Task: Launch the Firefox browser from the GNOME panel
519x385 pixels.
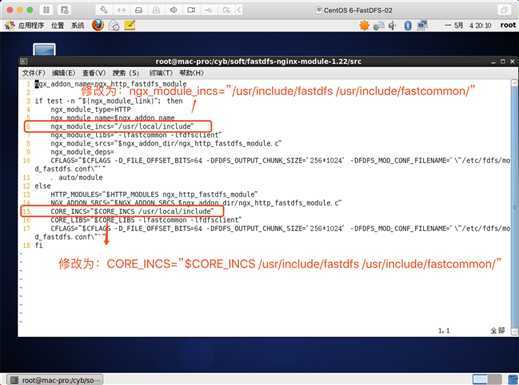Action: tap(98, 25)
